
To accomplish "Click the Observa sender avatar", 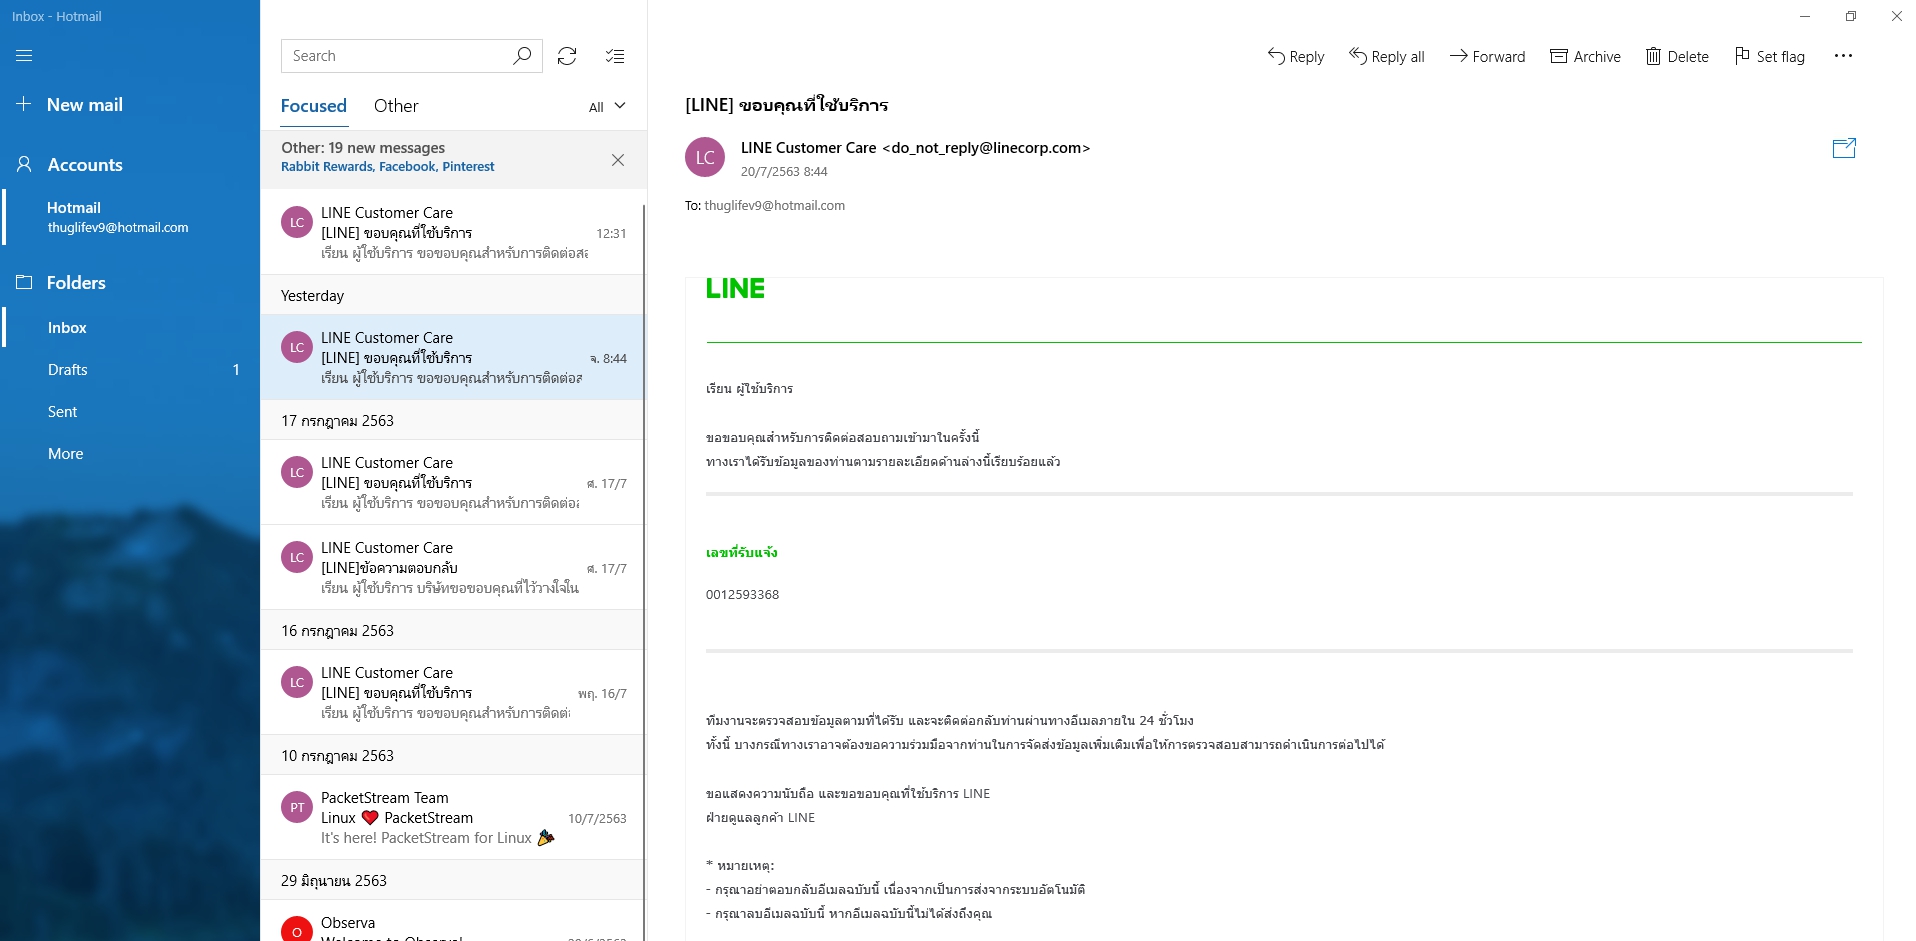I will [x=297, y=930].
